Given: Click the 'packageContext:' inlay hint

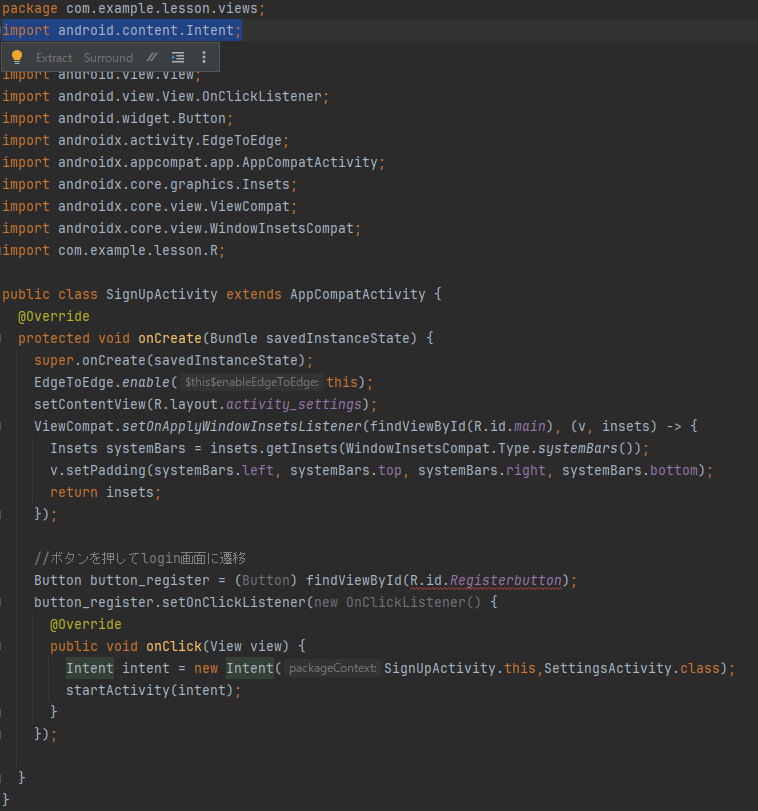Looking at the screenshot, I should pos(332,668).
